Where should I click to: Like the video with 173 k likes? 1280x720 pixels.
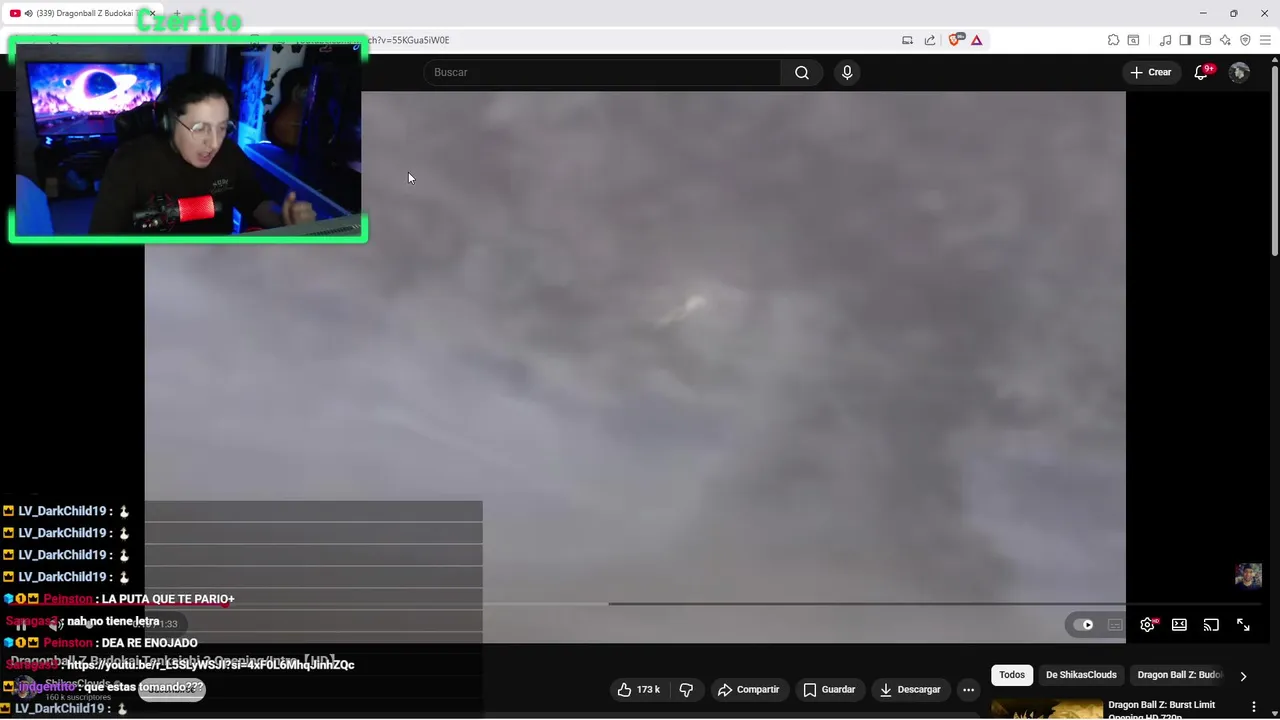(638, 689)
